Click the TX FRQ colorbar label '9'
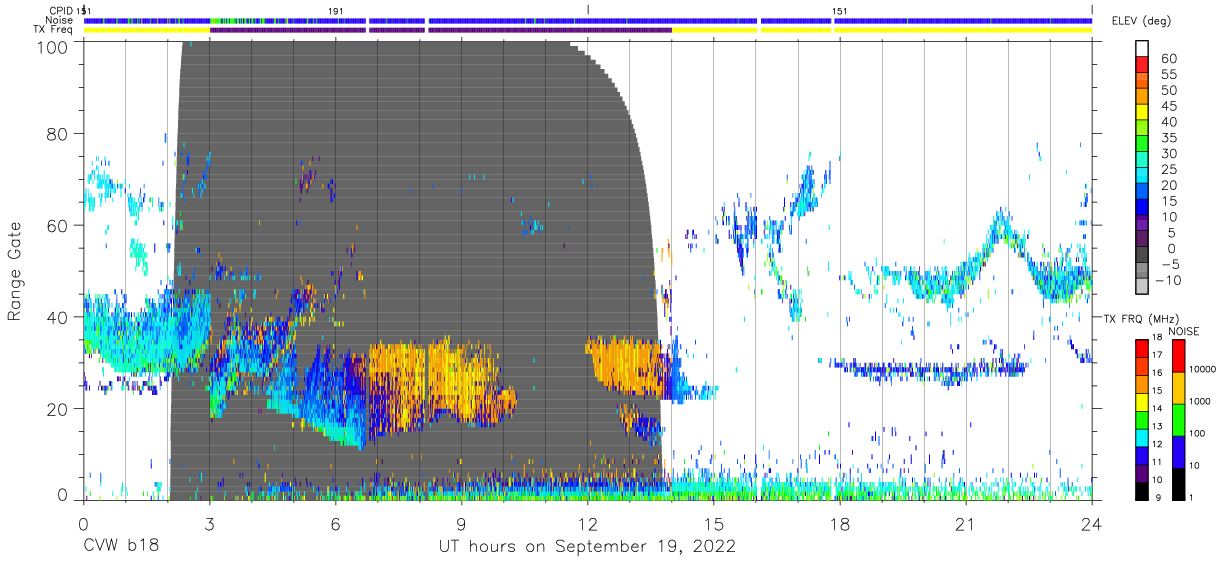 (1158, 498)
